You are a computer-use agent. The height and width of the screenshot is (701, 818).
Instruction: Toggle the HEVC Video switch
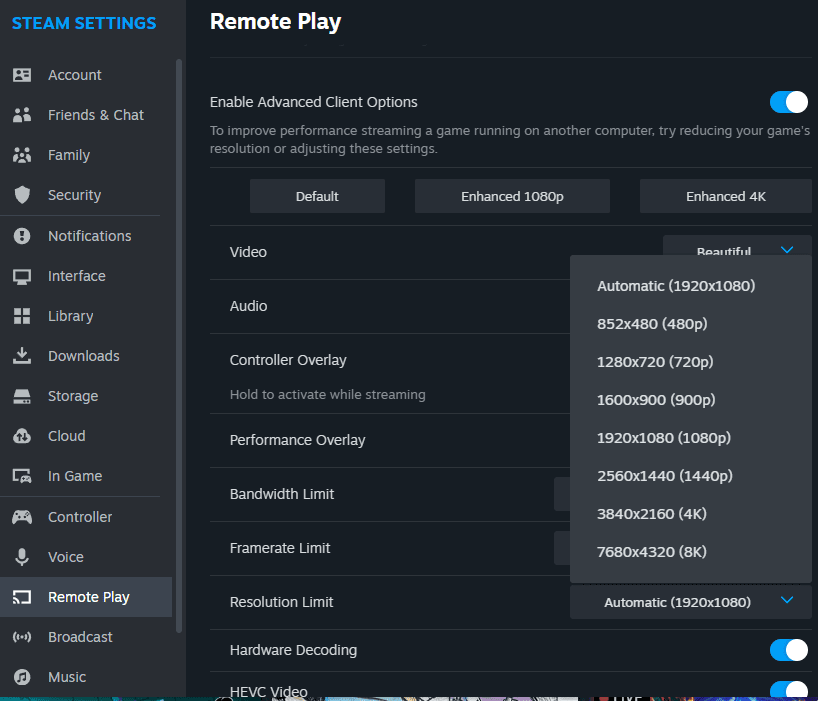tap(788, 690)
